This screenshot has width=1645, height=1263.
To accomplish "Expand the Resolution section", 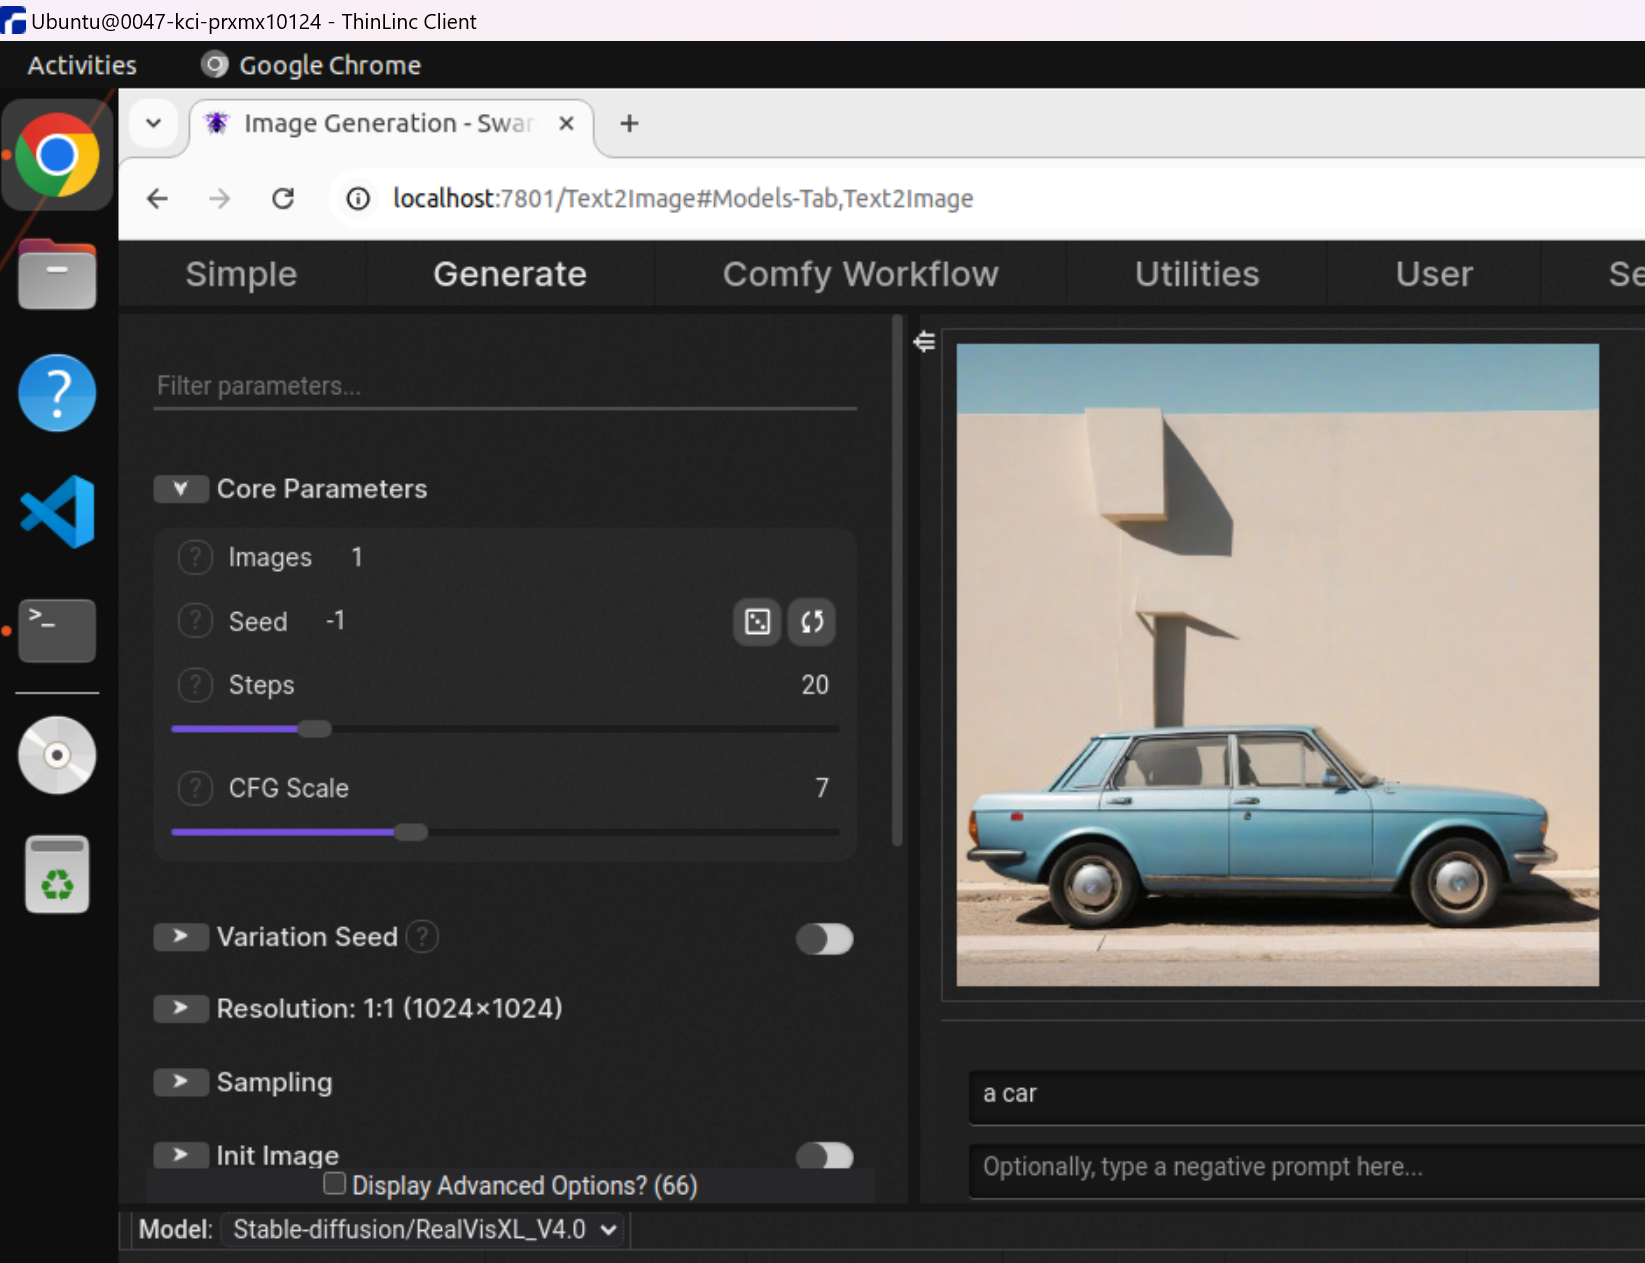I will coord(181,1008).
